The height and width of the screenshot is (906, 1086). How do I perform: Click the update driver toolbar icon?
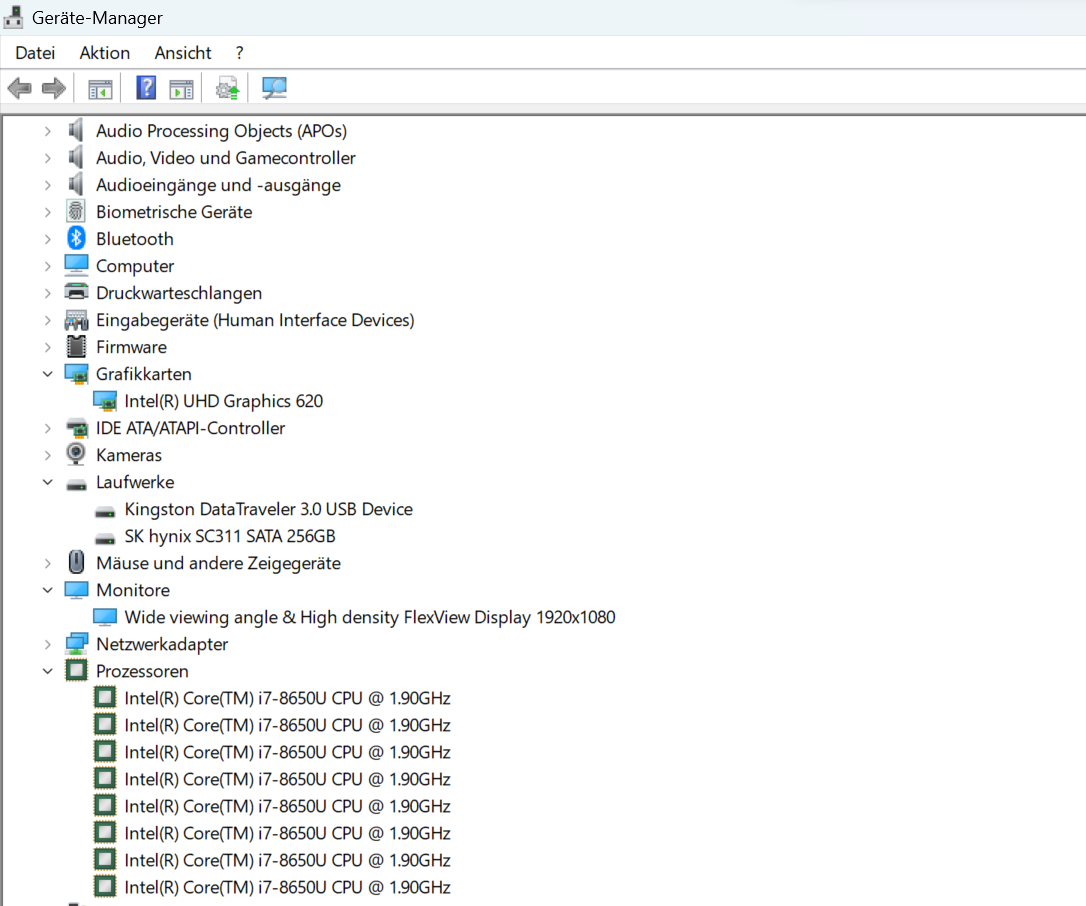coord(227,89)
